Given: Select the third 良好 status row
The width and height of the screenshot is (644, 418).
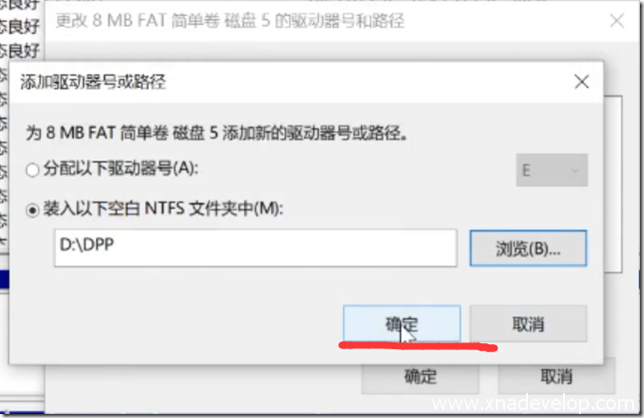Looking at the screenshot, I should [x=20, y=51].
